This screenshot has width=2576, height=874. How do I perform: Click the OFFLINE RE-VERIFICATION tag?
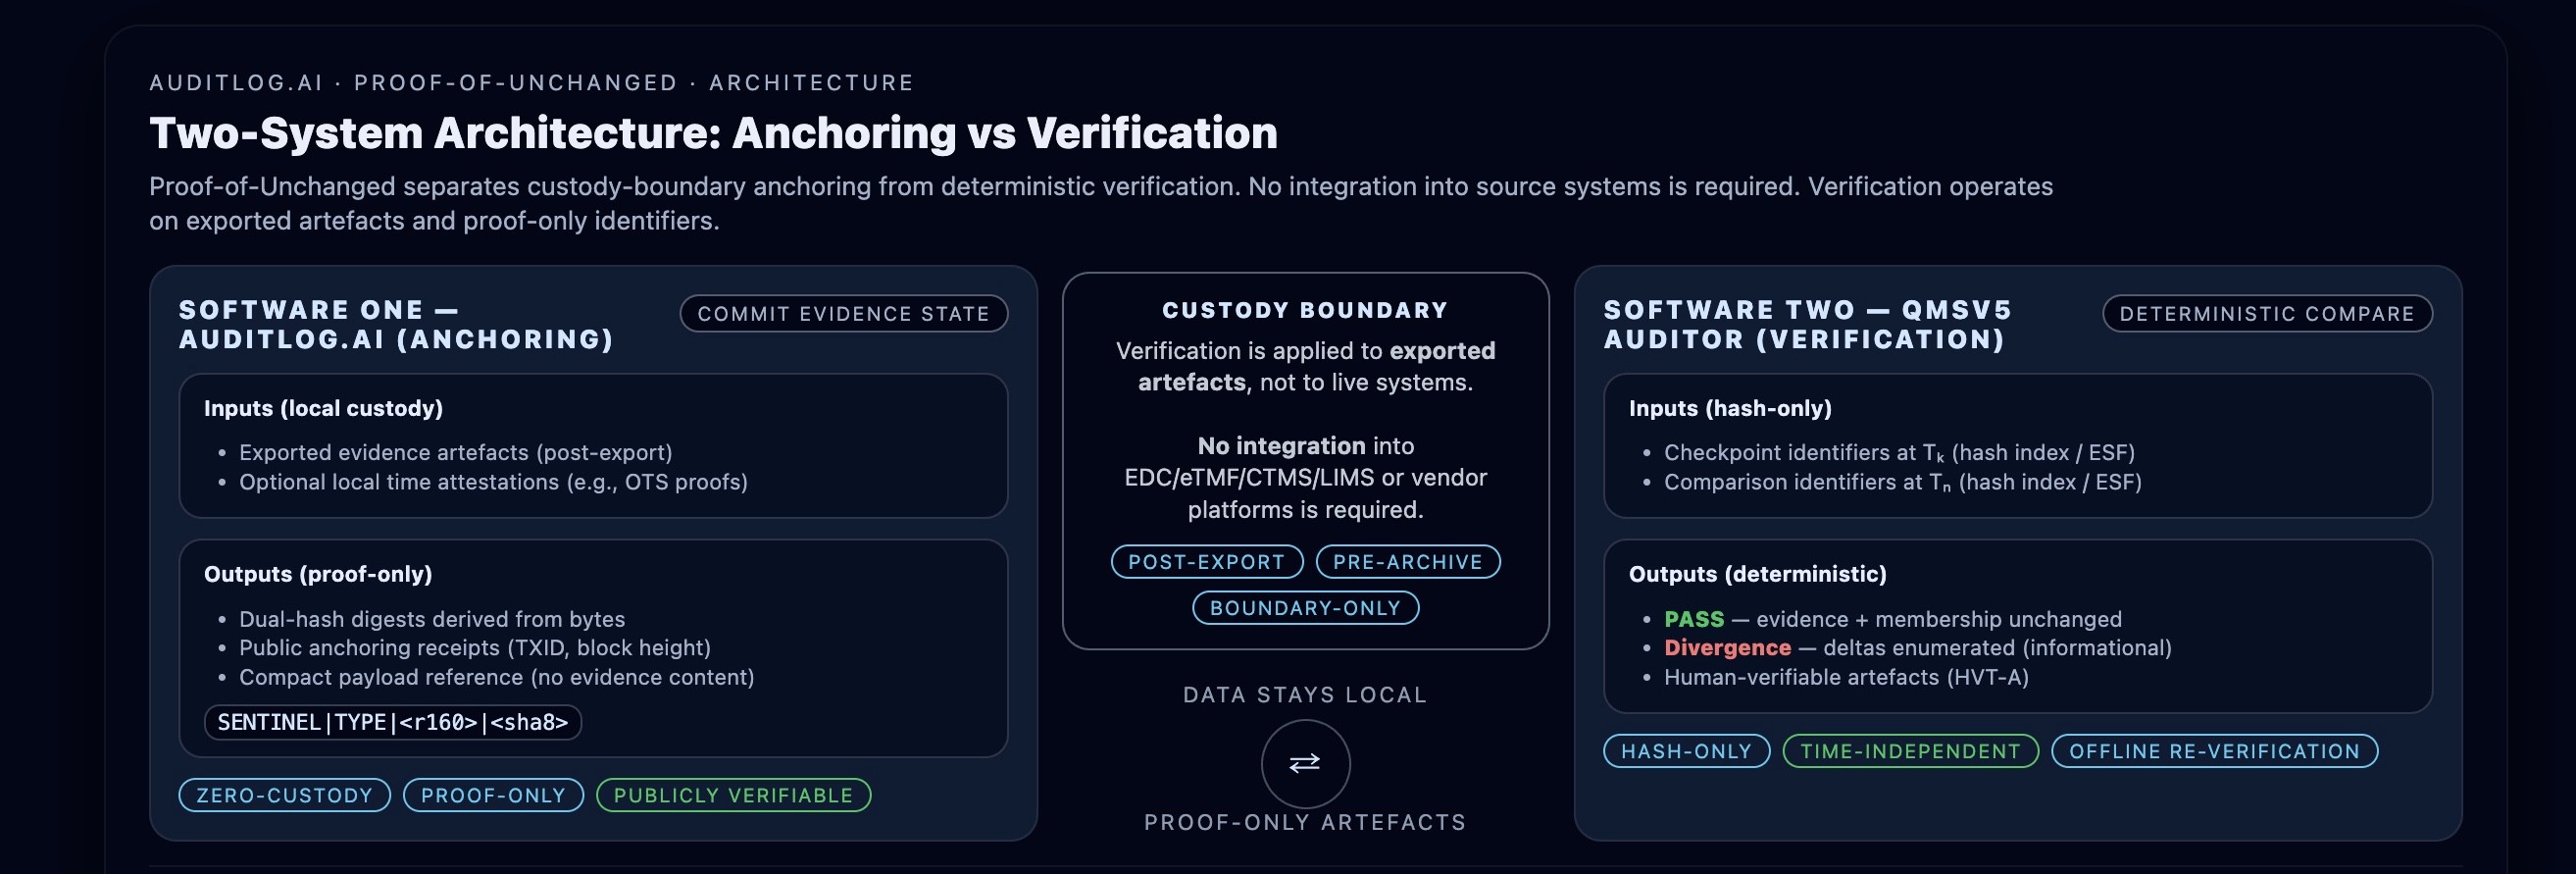pos(2214,751)
